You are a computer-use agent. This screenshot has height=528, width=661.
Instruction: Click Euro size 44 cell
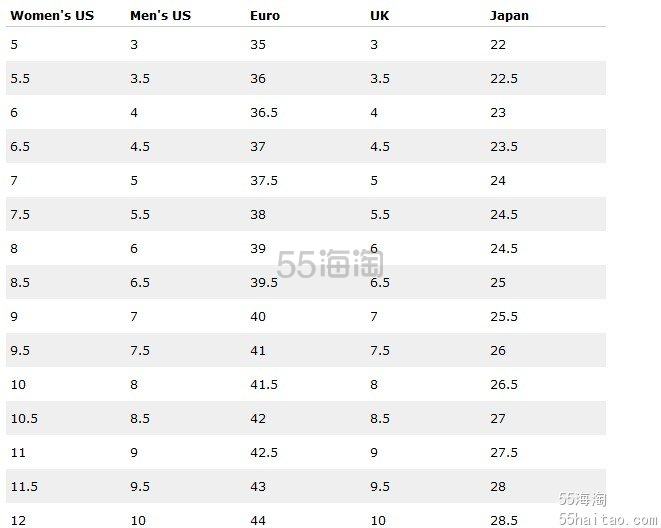point(258,520)
